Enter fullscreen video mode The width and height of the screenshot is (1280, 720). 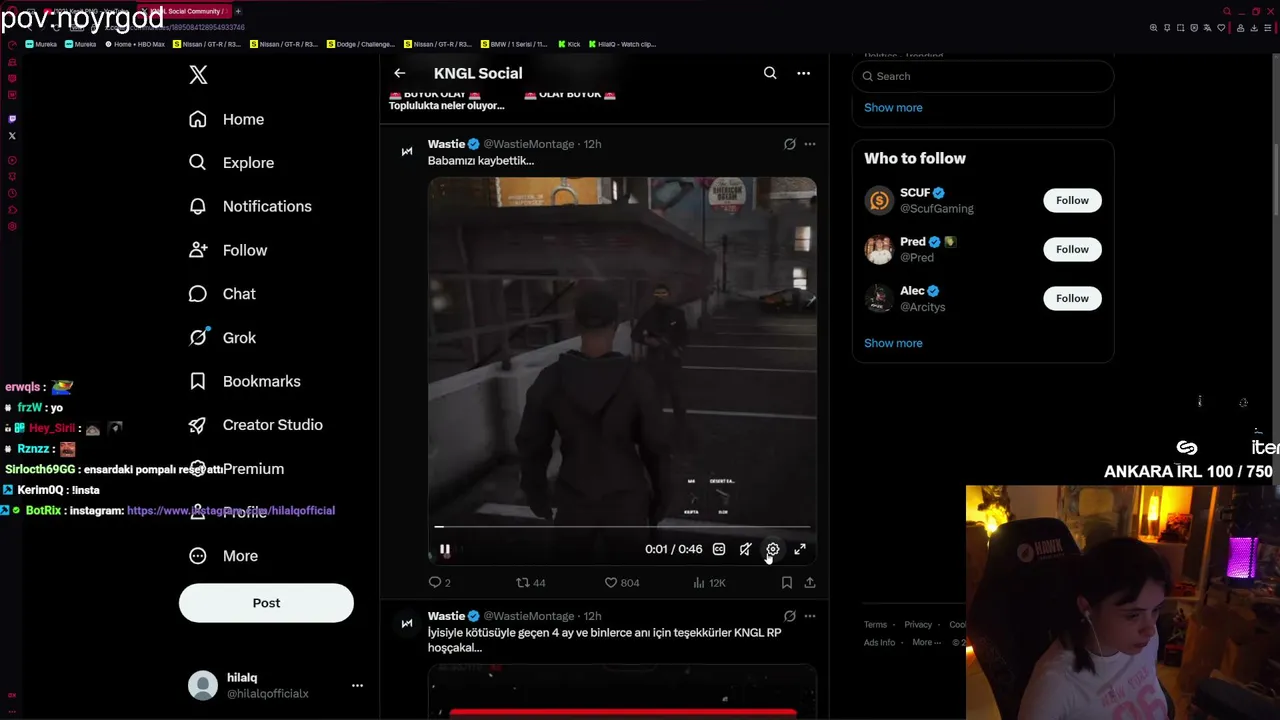click(x=800, y=549)
